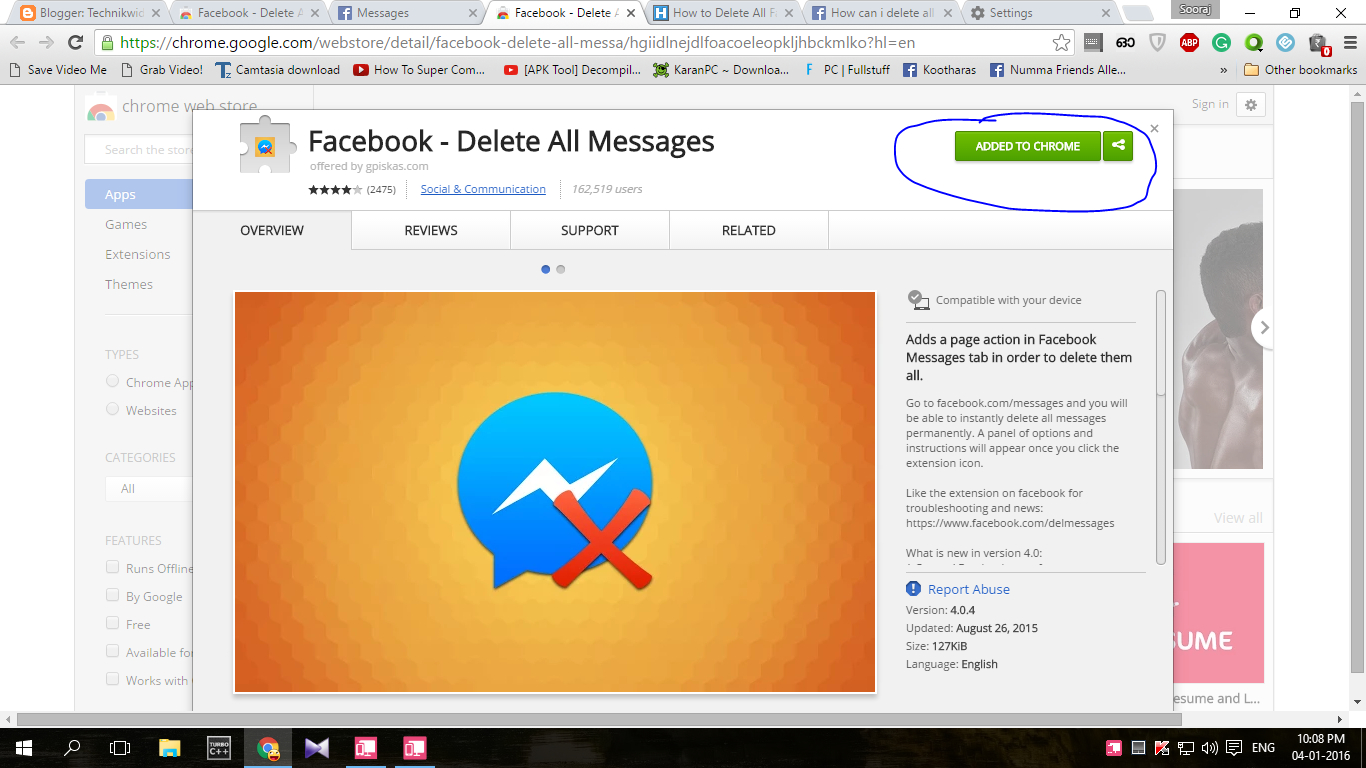Check the By Google checkbox
Screen dimensions: 1366x768
(x=112, y=595)
